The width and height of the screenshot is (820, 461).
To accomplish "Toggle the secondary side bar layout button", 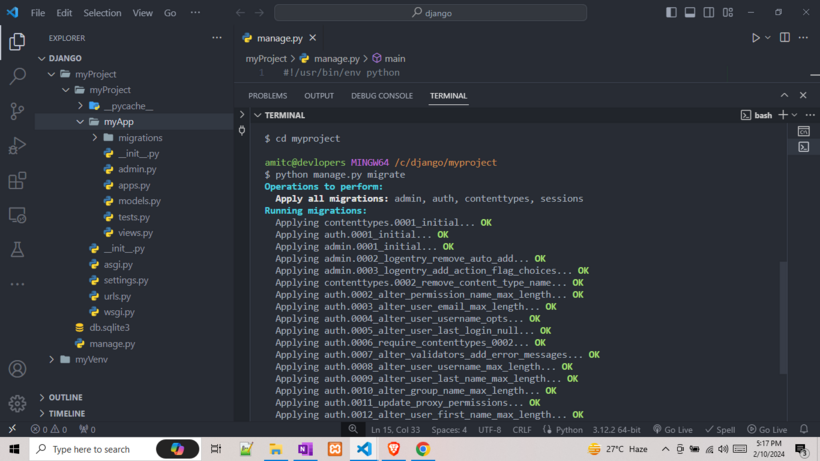I will click(709, 13).
